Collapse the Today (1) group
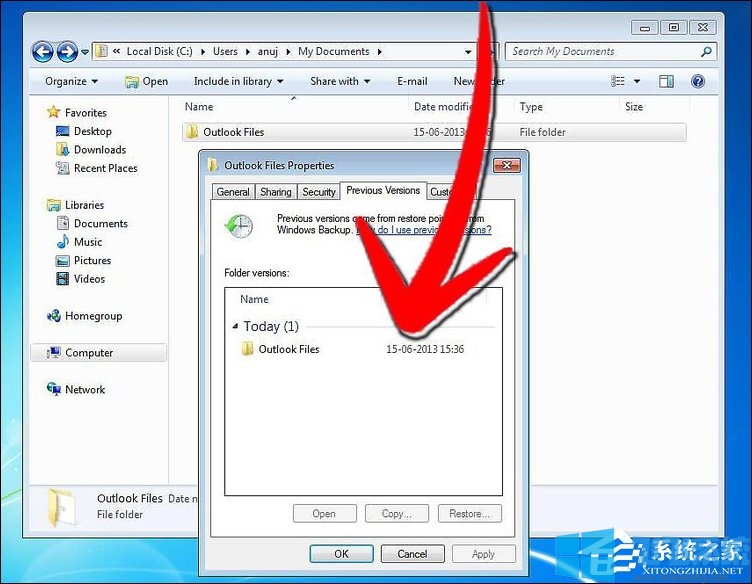The width and height of the screenshot is (752, 584). (x=235, y=326)
